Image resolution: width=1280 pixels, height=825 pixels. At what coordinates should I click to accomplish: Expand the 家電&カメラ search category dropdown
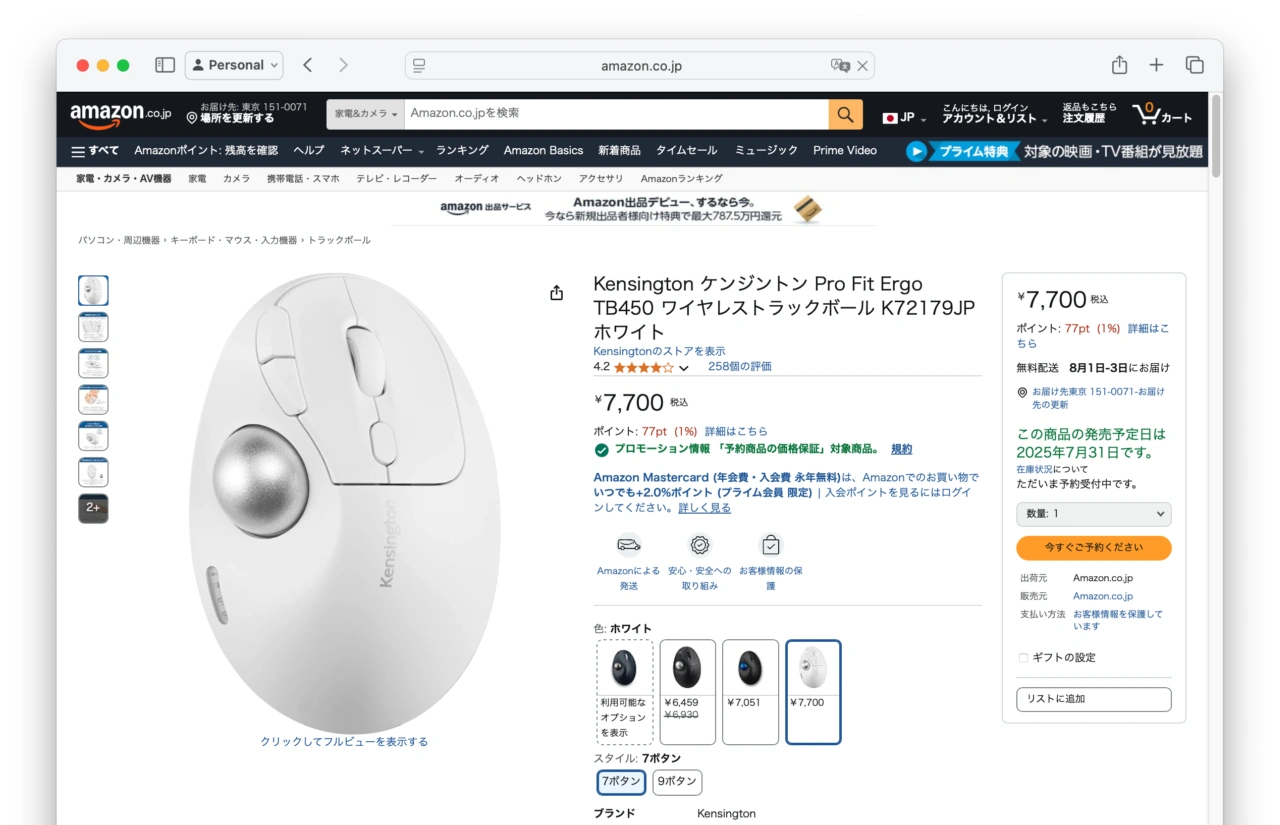pyautogui.click(x=366, y=114)
